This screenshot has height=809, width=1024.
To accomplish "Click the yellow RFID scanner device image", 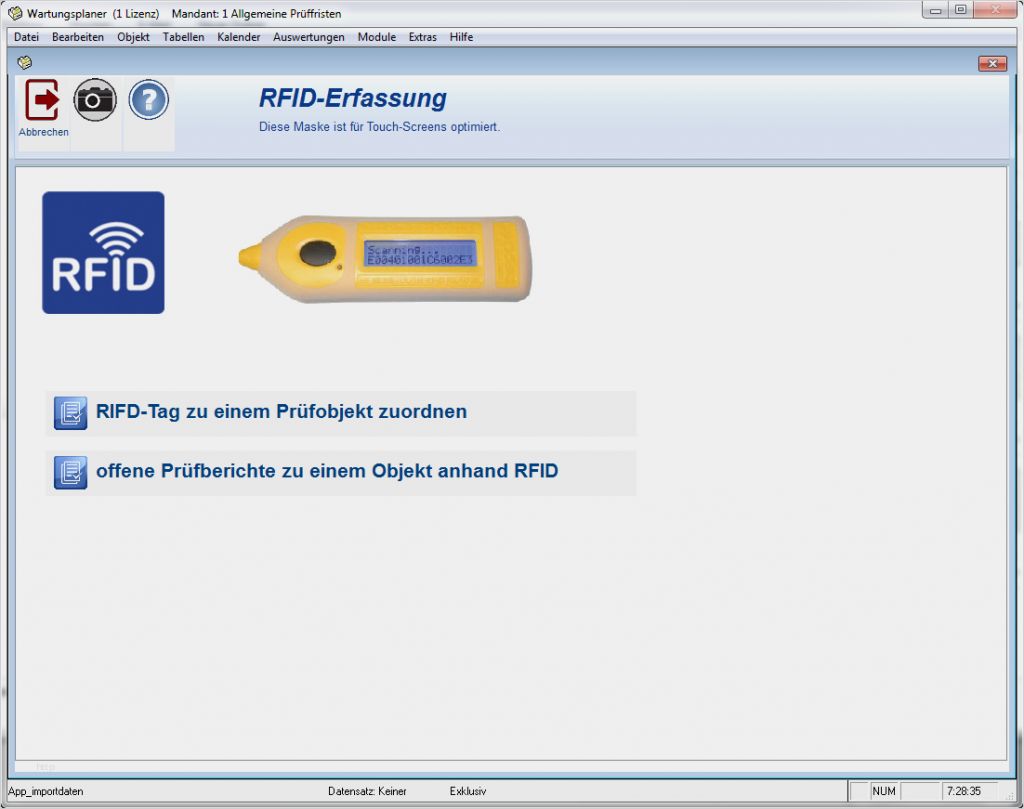I will [x=385, y=255].
